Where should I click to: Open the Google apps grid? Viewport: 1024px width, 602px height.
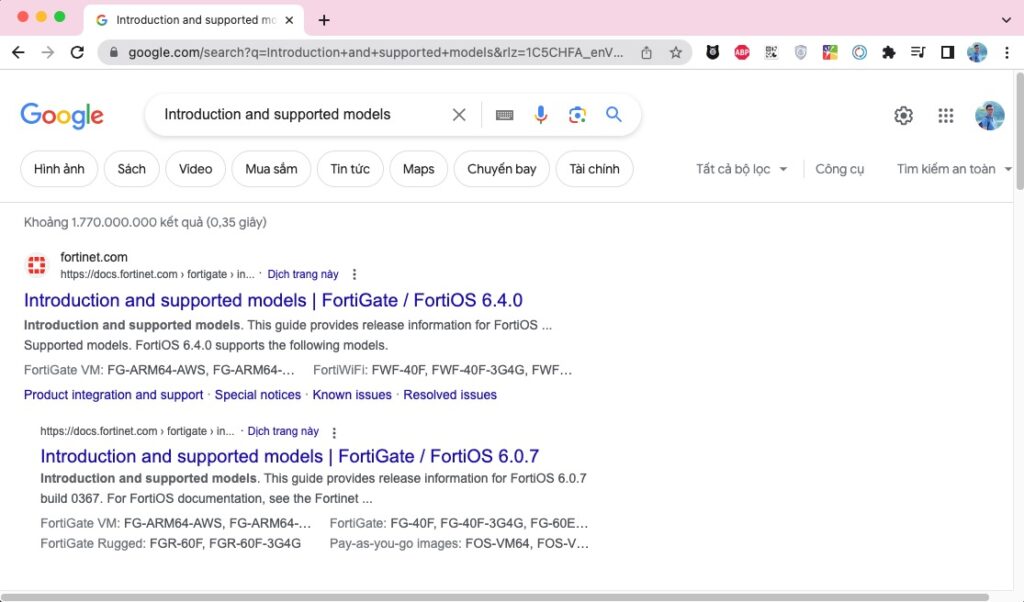tap(946, 116)
